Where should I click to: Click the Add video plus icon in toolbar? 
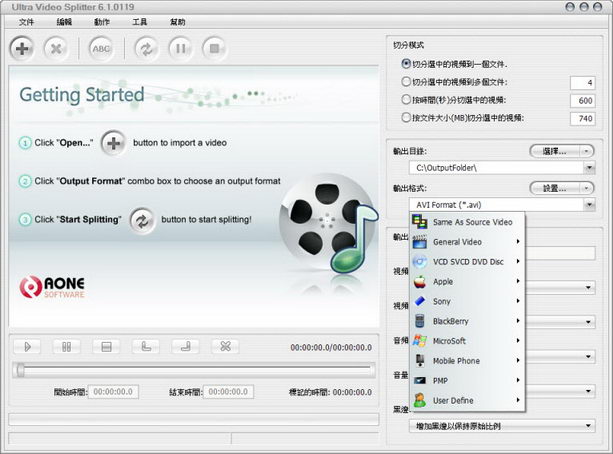coord(24,47)
